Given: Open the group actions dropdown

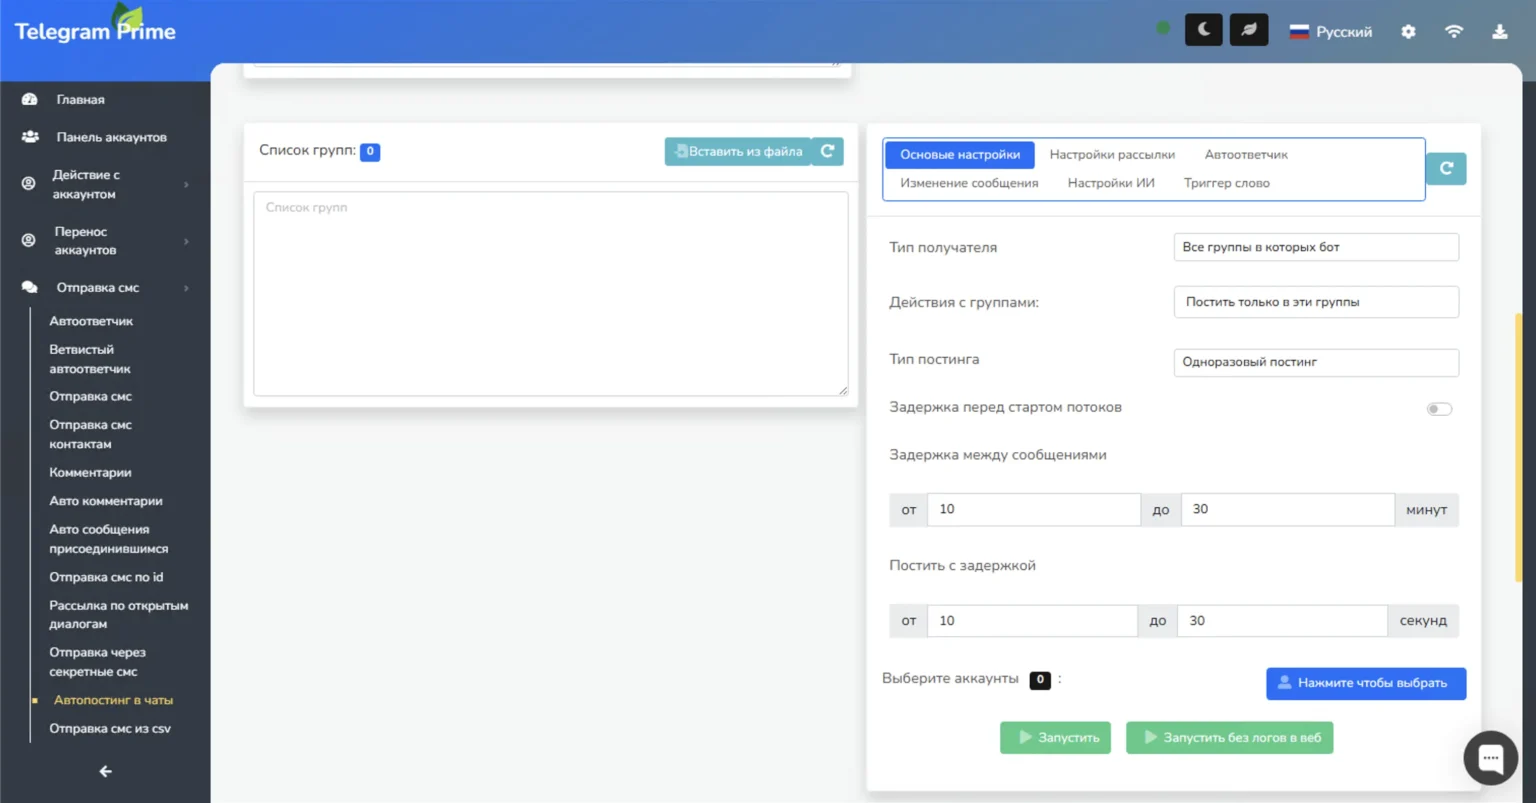Looking at the screenshot, I should (x=1315, y=302).
